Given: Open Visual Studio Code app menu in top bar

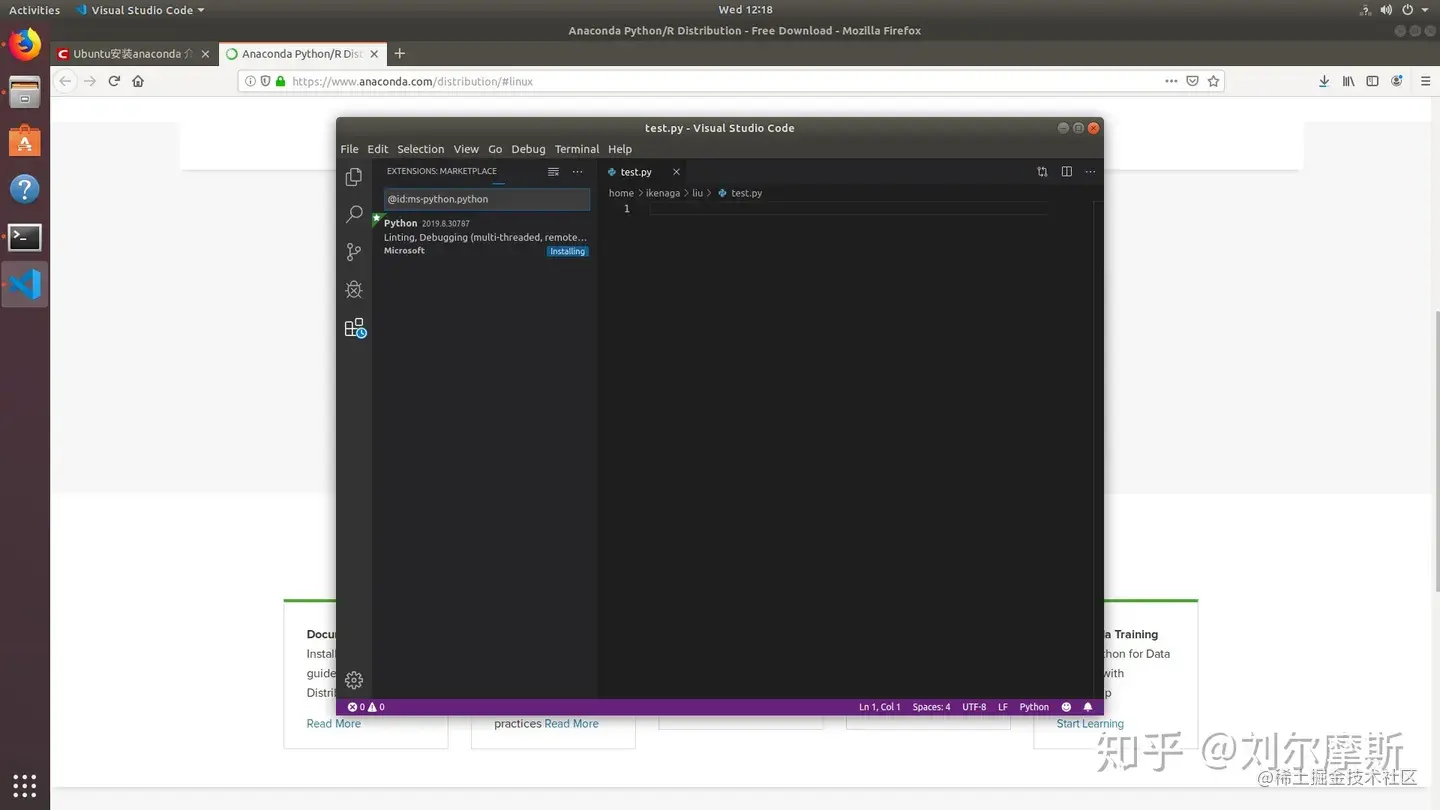Looking at the screenshot, I should 139,10.
